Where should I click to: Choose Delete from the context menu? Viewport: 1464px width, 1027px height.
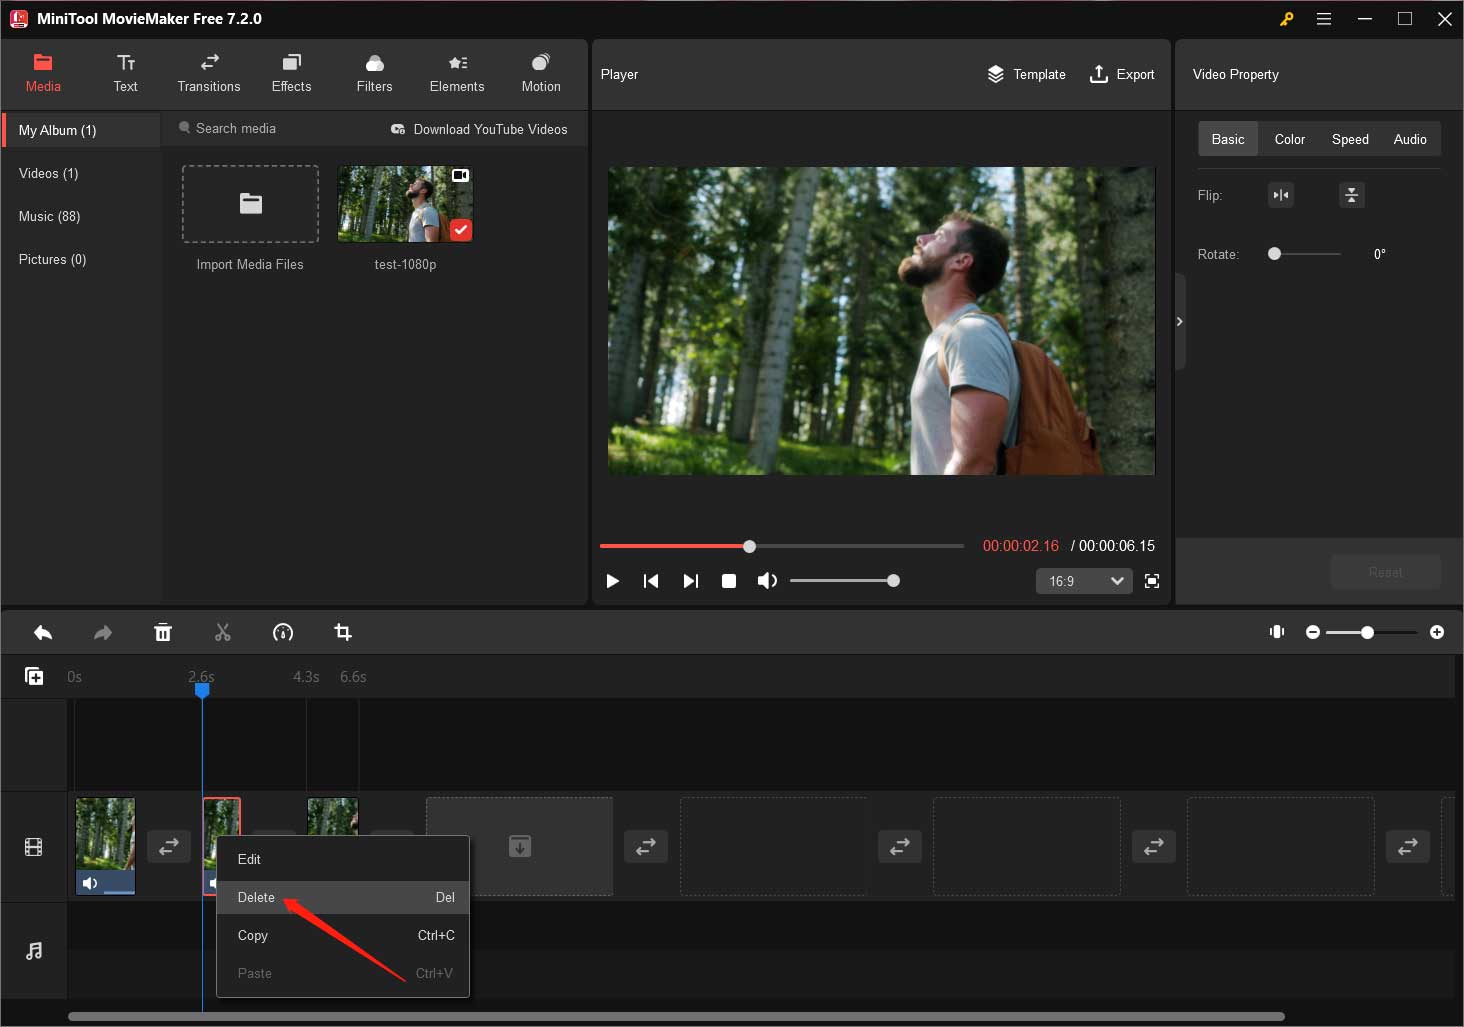[343, 897]
